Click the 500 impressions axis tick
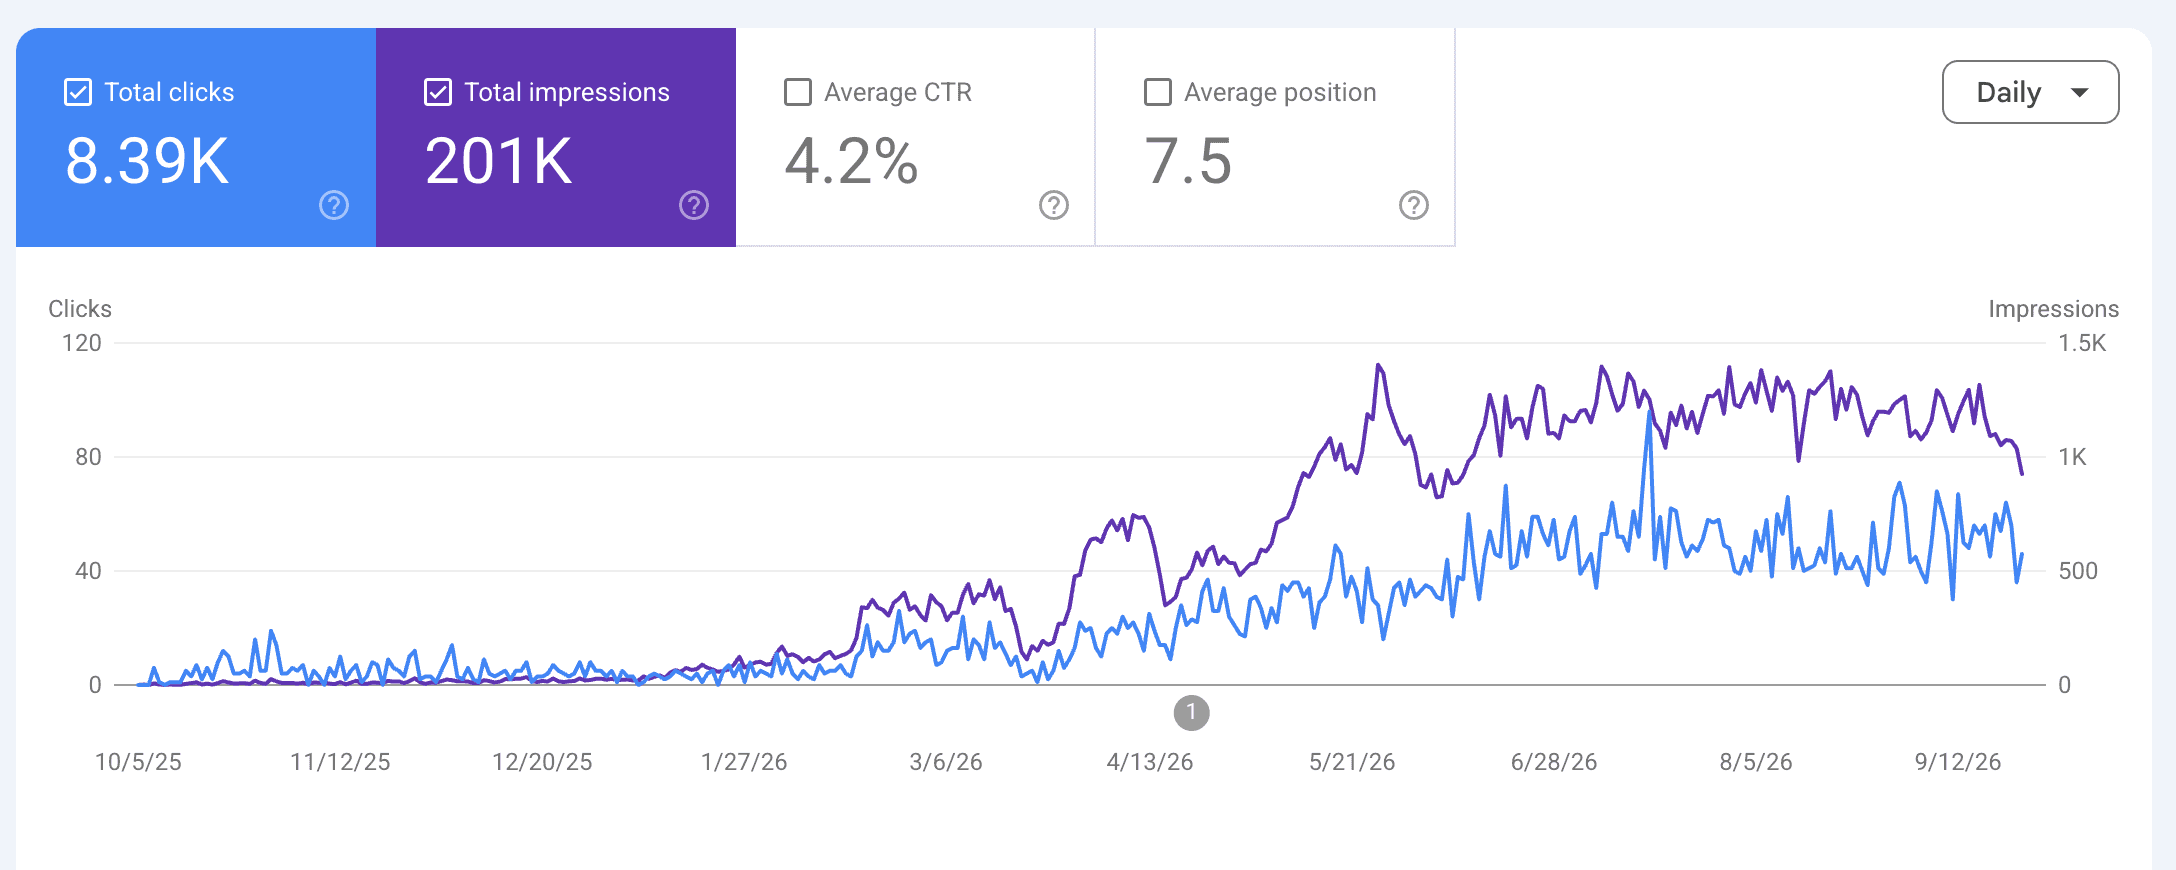Screen dimensions: 2176x870 click(2078, 571)
